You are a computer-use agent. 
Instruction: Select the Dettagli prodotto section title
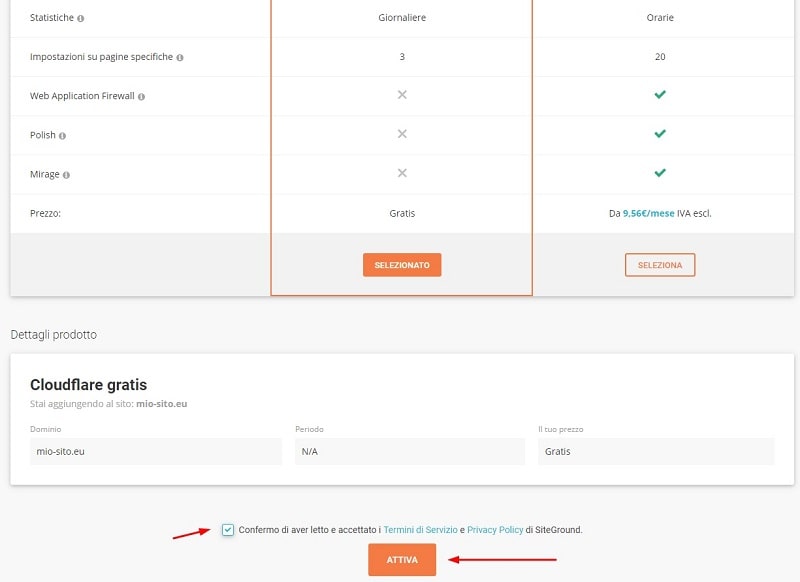coord(54,335)
